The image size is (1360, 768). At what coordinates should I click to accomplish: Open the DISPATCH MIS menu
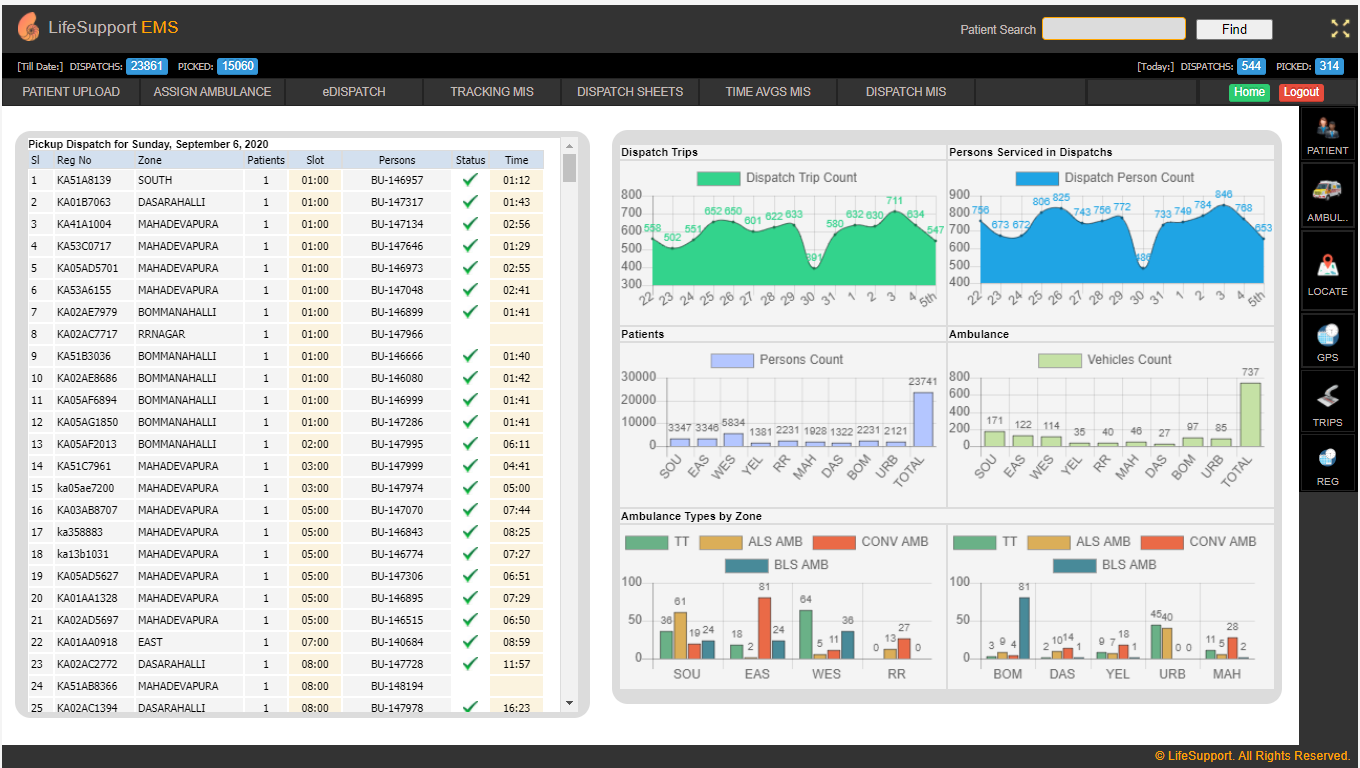[906, 91]
